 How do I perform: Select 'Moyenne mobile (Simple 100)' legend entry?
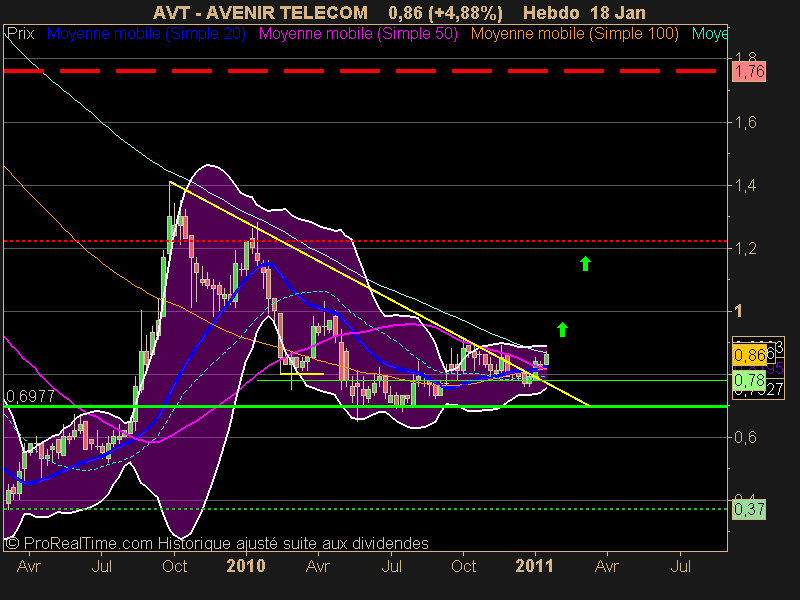click(x=574, y=34)
